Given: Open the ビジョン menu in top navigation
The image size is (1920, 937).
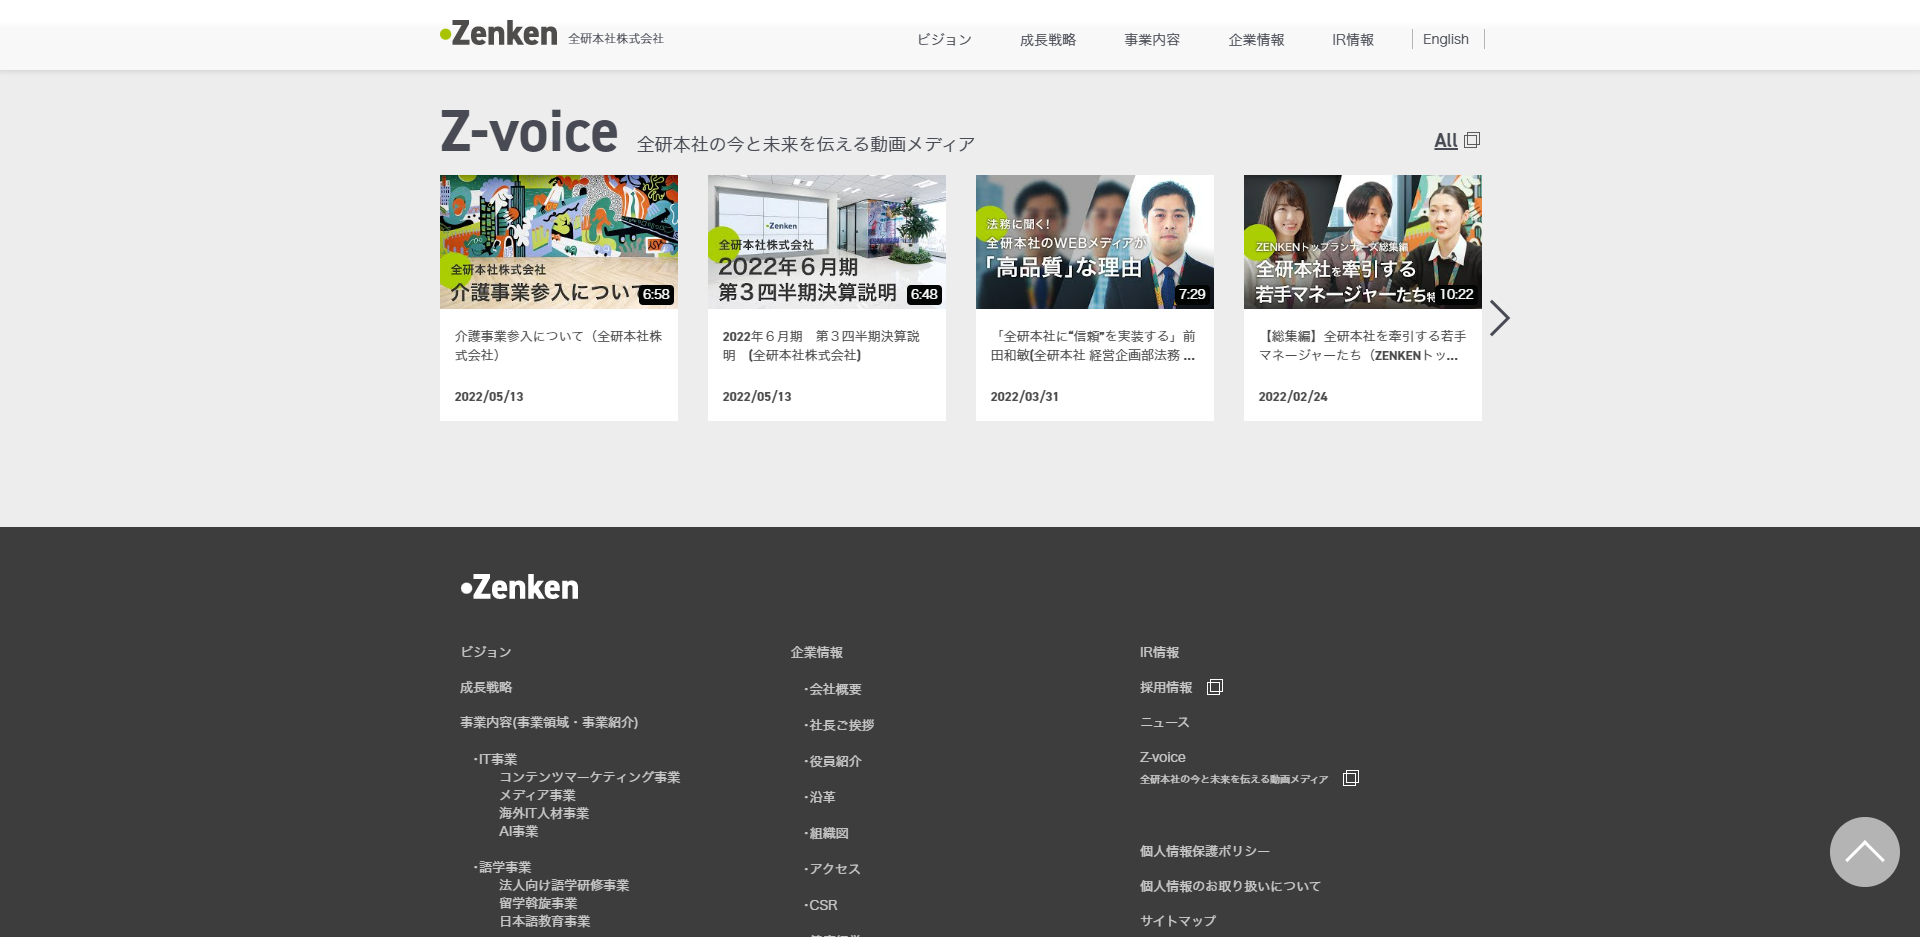Looking at the screenshot, I should (944, 40).
